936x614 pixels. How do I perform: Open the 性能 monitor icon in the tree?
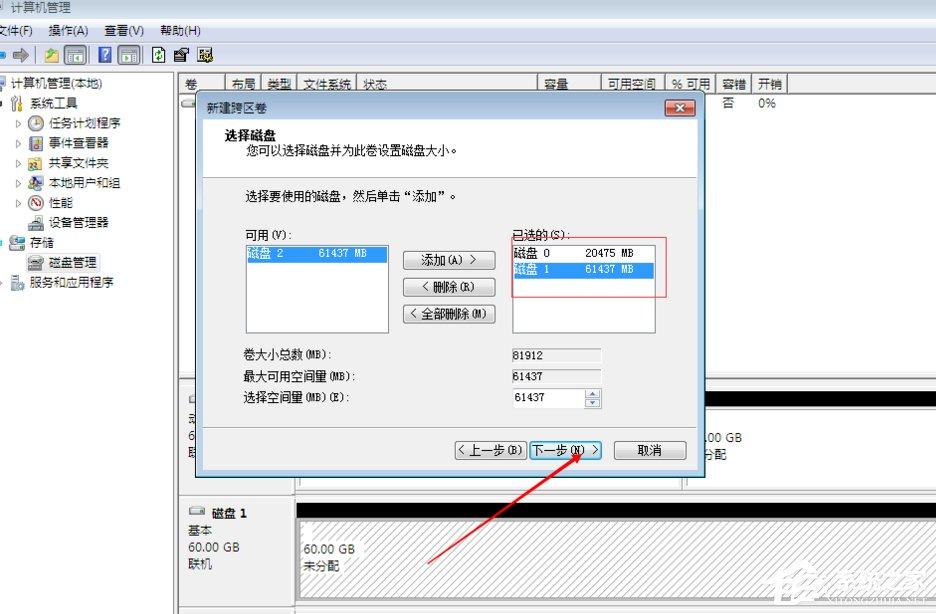(x=34, y=203)
